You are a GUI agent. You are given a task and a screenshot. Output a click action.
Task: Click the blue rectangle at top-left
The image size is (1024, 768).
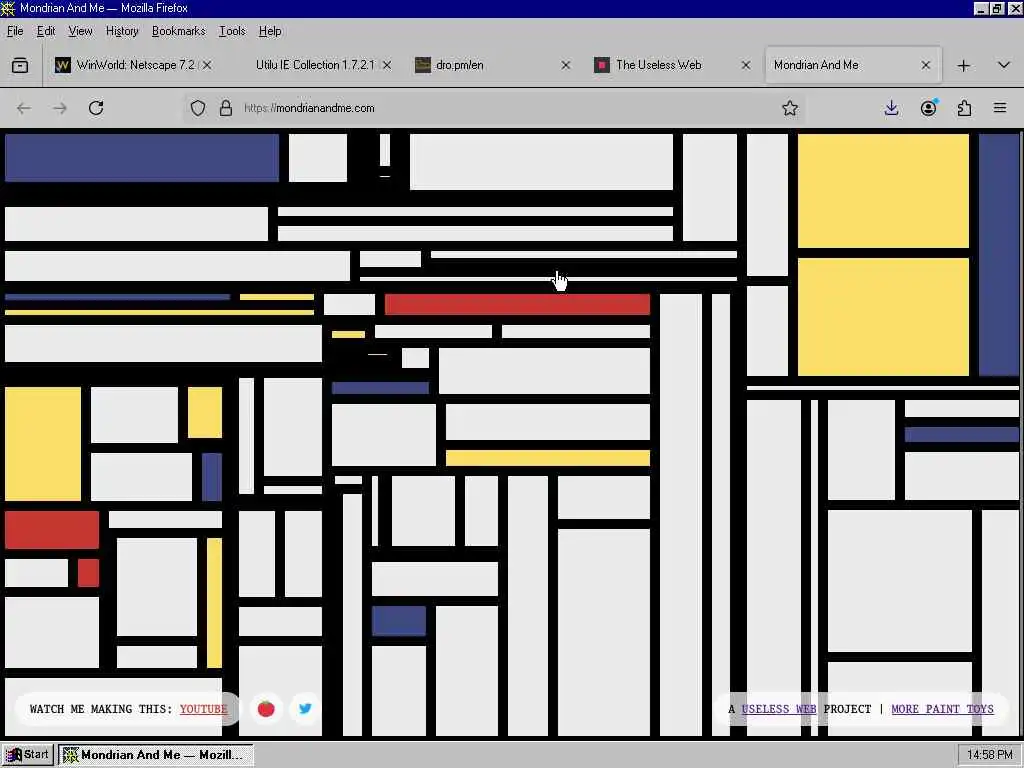point(142,157)
